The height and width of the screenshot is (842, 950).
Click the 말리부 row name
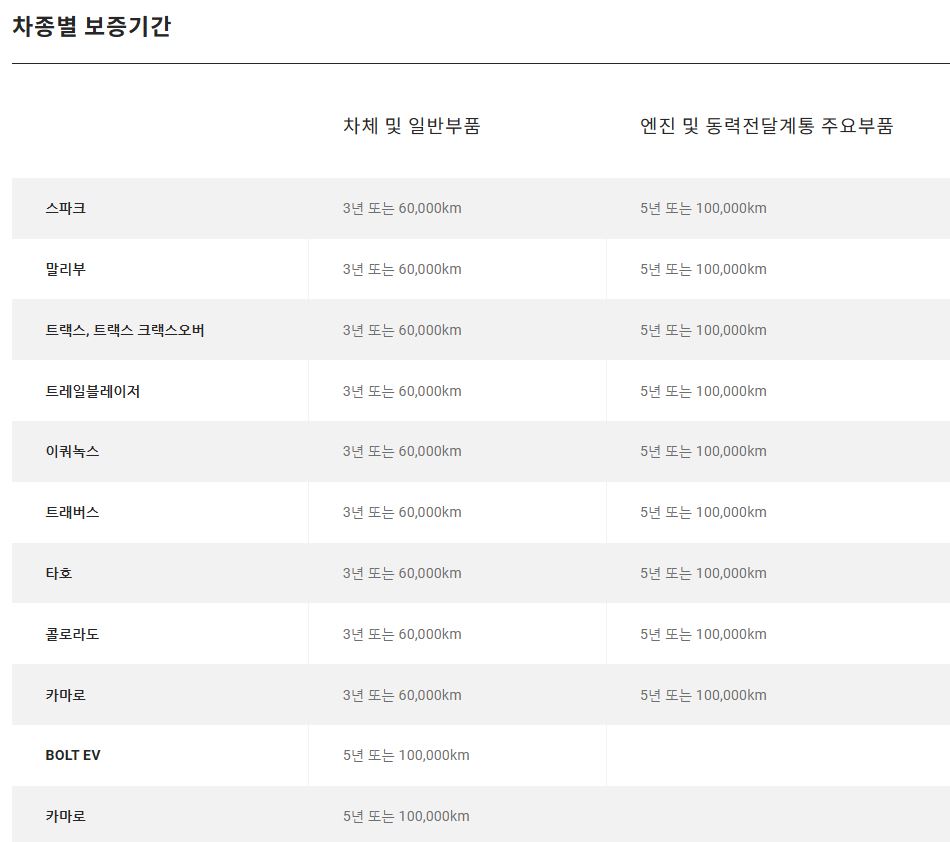point(65,269)
